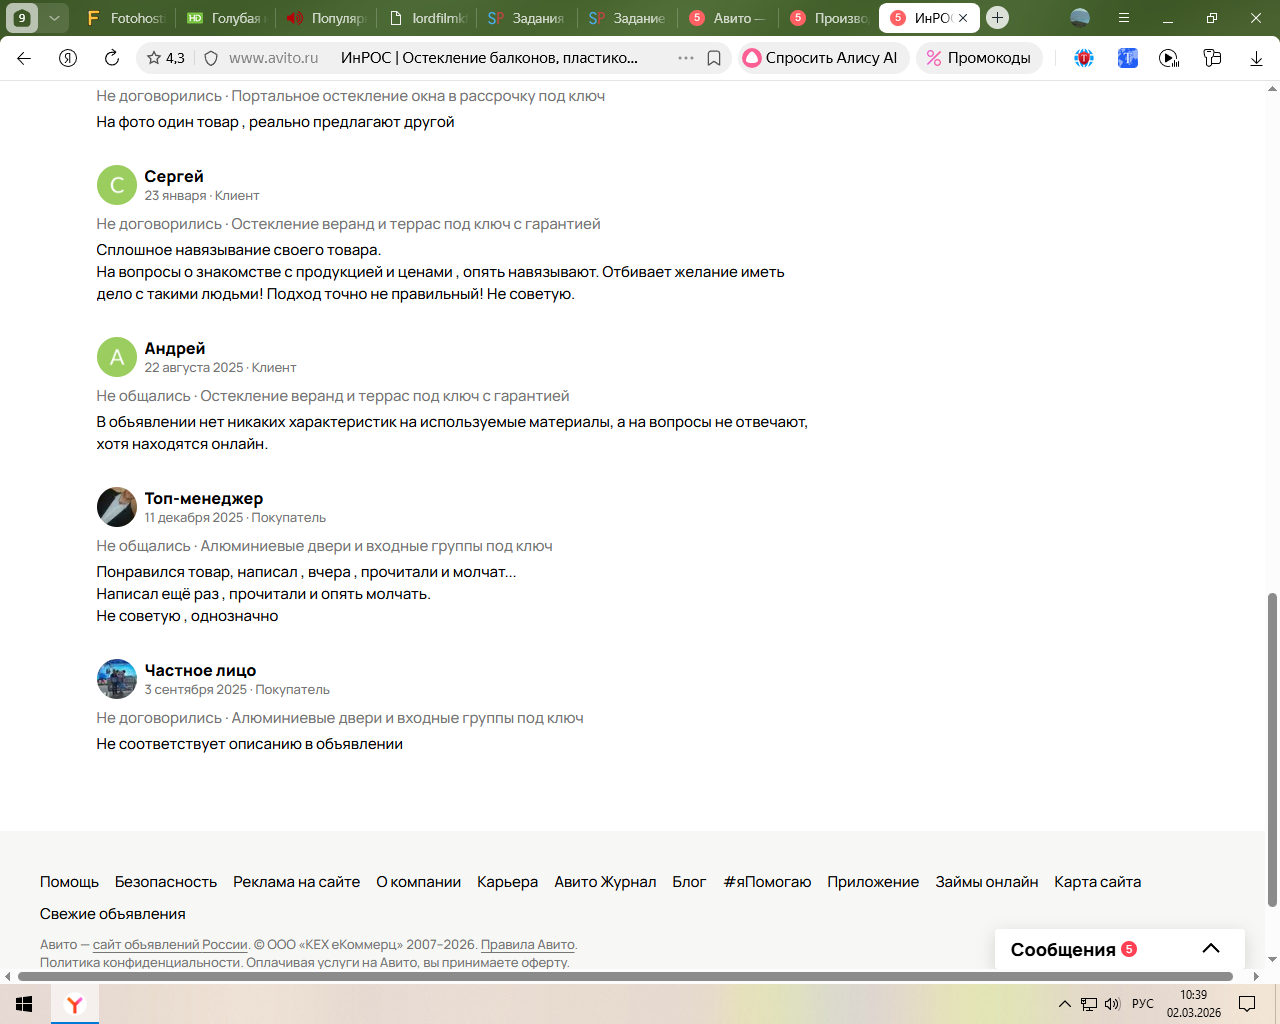Open Yandex home via Я icon
The height and width of the screenshot is (1024, 1280).
[x=68, y=58]
